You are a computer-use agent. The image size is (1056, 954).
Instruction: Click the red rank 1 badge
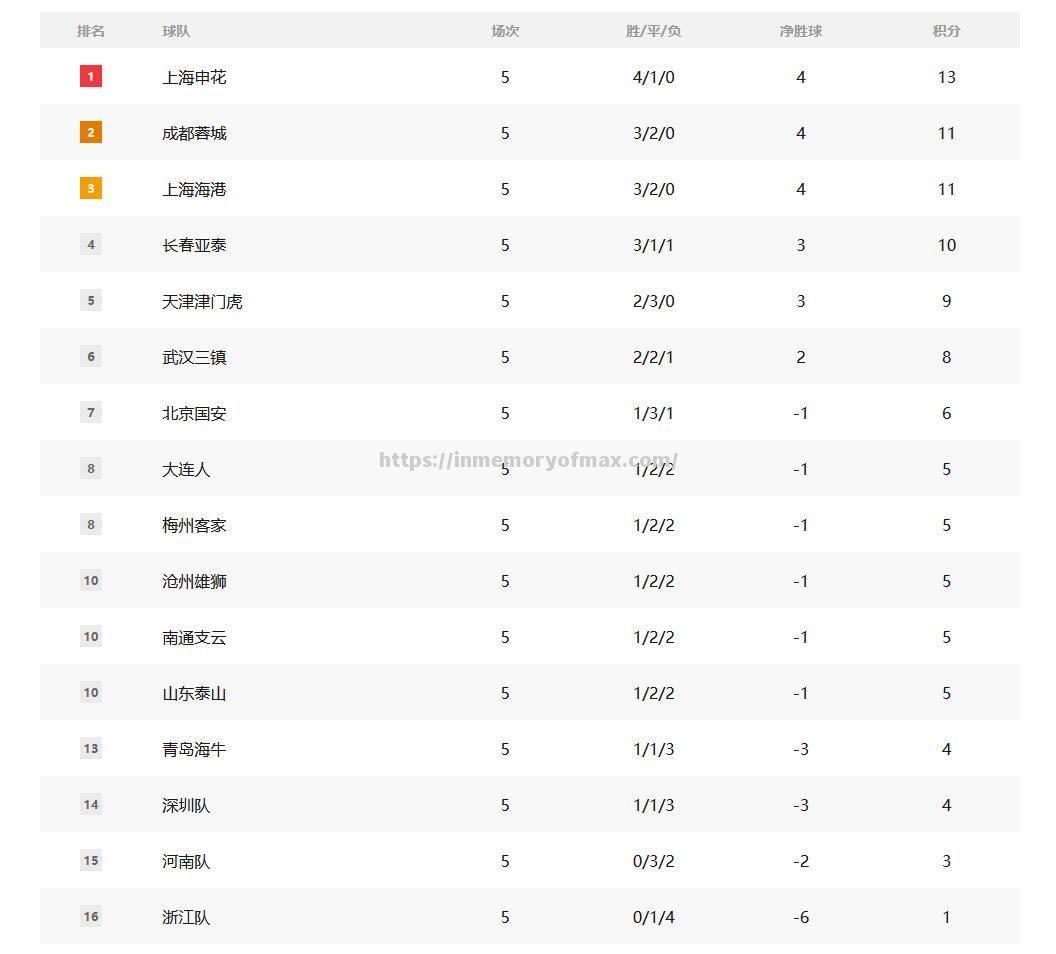[91, 76]
